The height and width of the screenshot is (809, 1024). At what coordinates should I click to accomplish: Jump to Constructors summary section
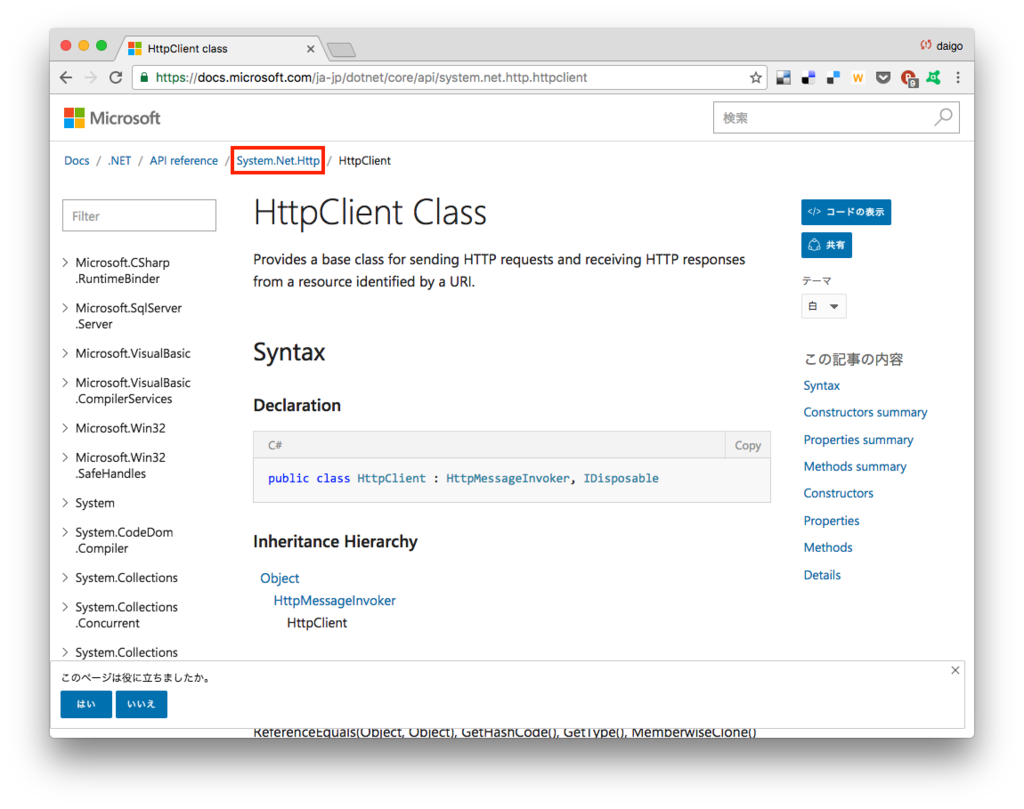tap(865, 413)
